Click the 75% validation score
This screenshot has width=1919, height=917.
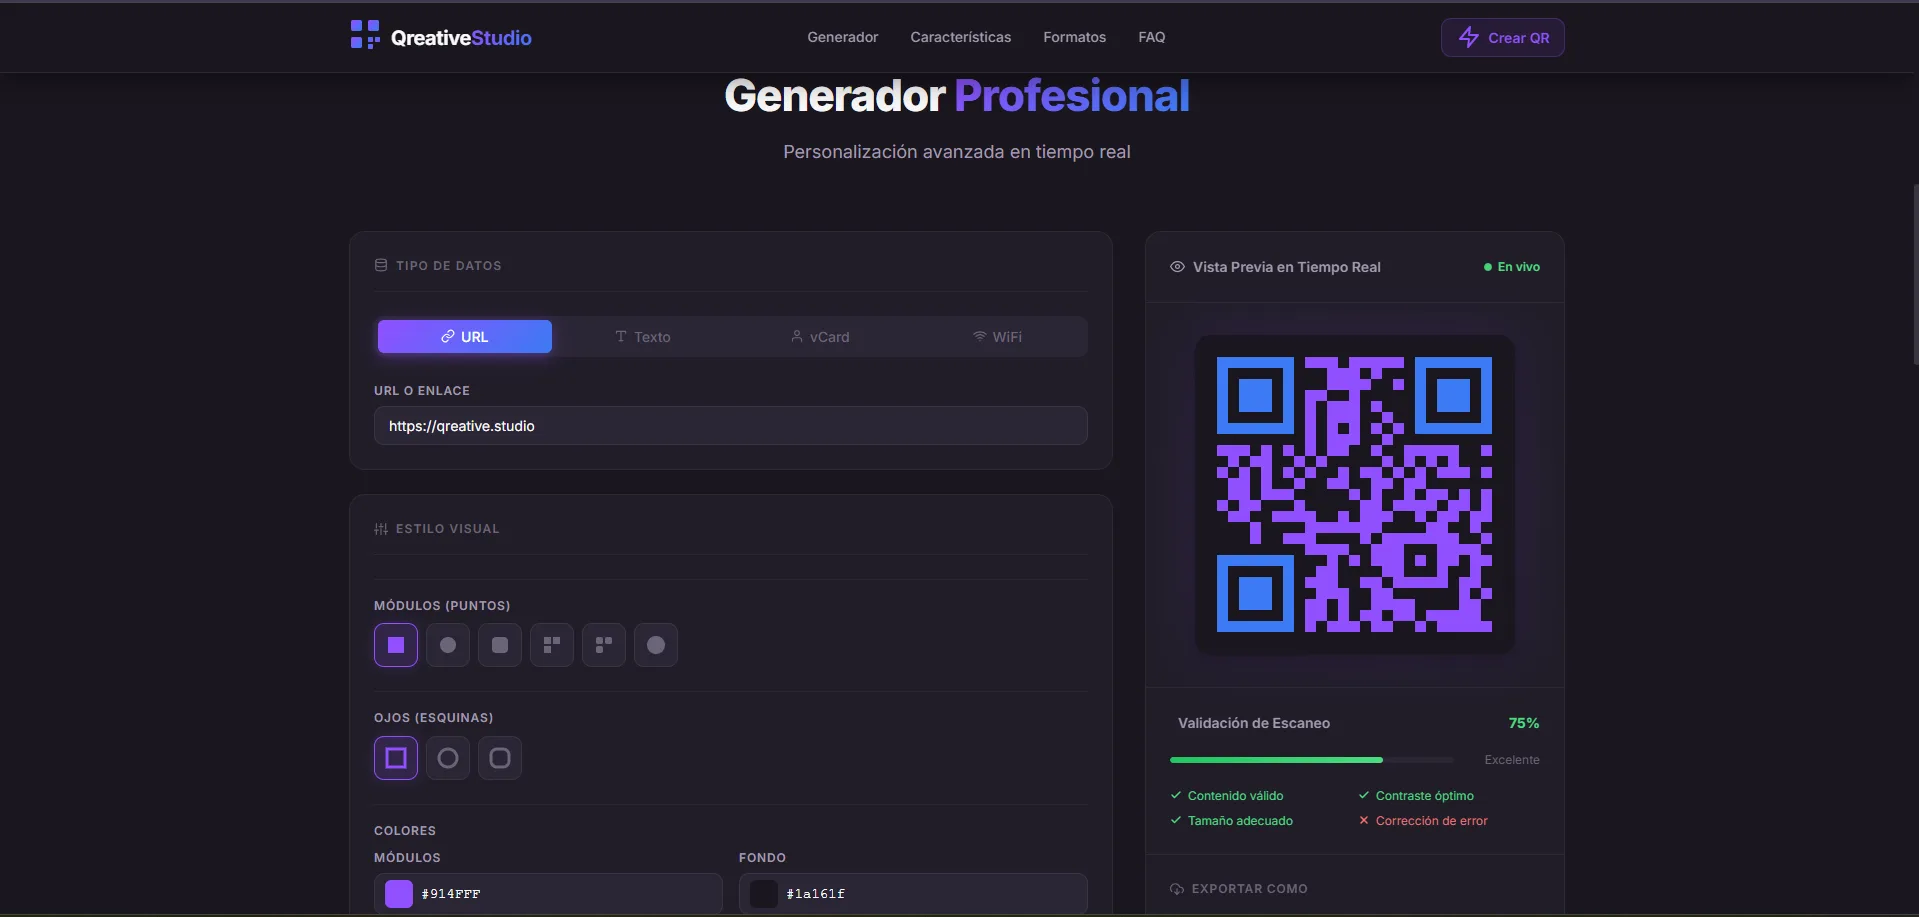(1524, 723)
